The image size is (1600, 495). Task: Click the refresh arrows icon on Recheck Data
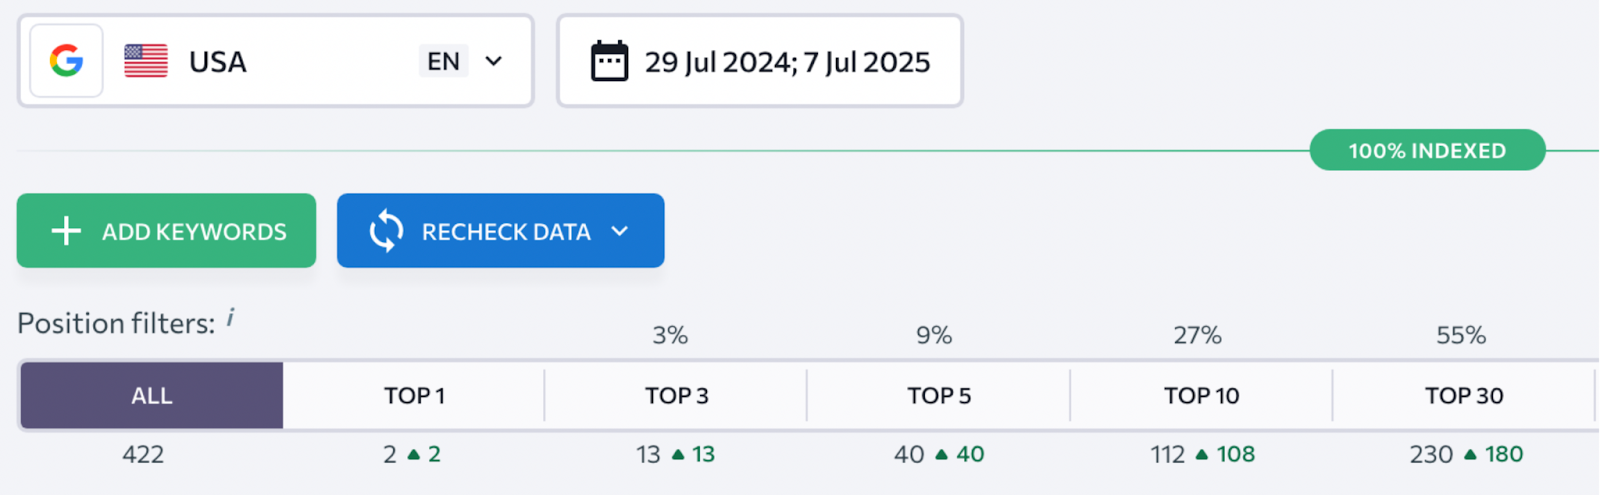(x=386, y=231)
